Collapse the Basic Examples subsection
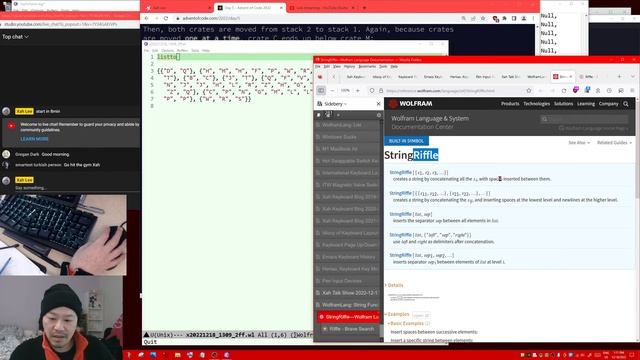640x360 pixels. (406, 323)
